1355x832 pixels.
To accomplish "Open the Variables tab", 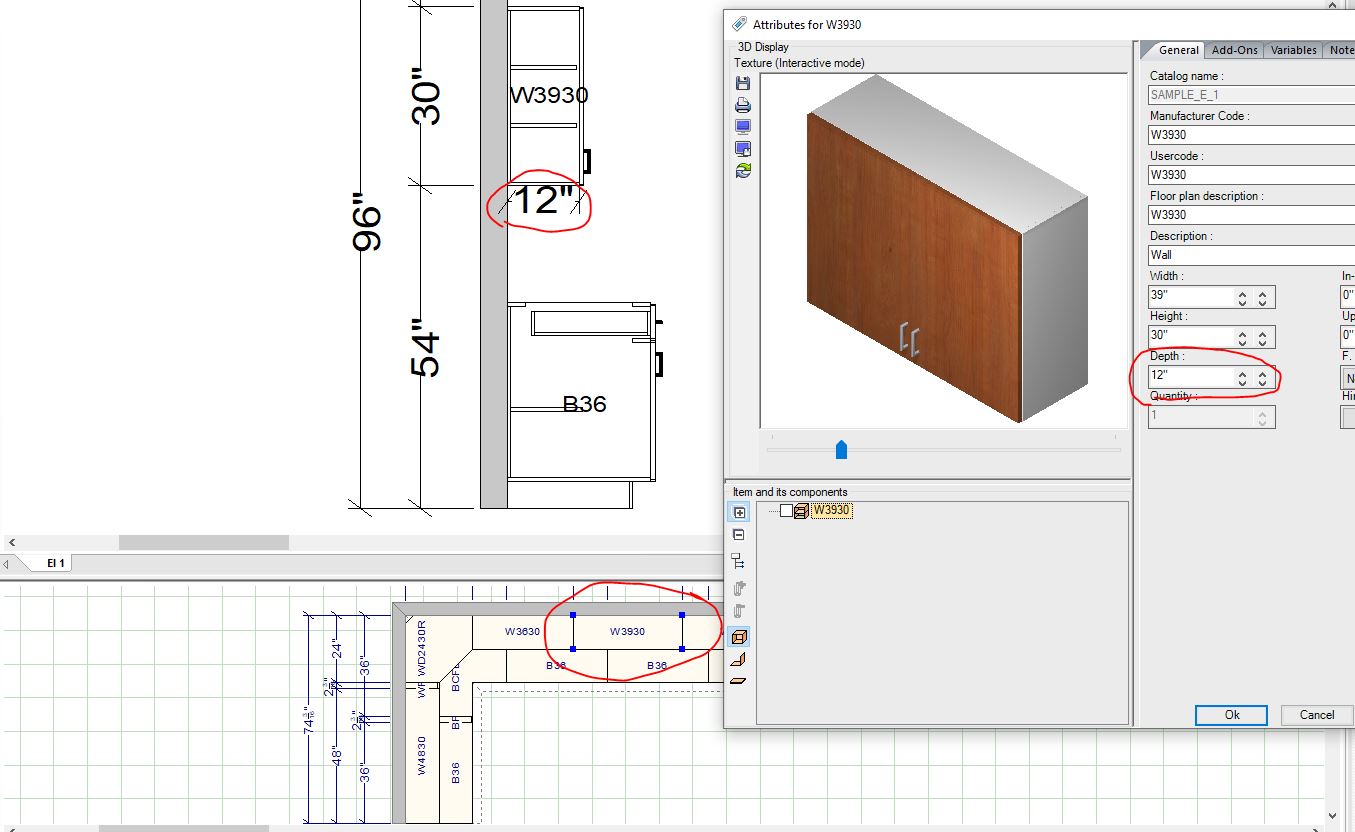I will [x=1293, y=50].
